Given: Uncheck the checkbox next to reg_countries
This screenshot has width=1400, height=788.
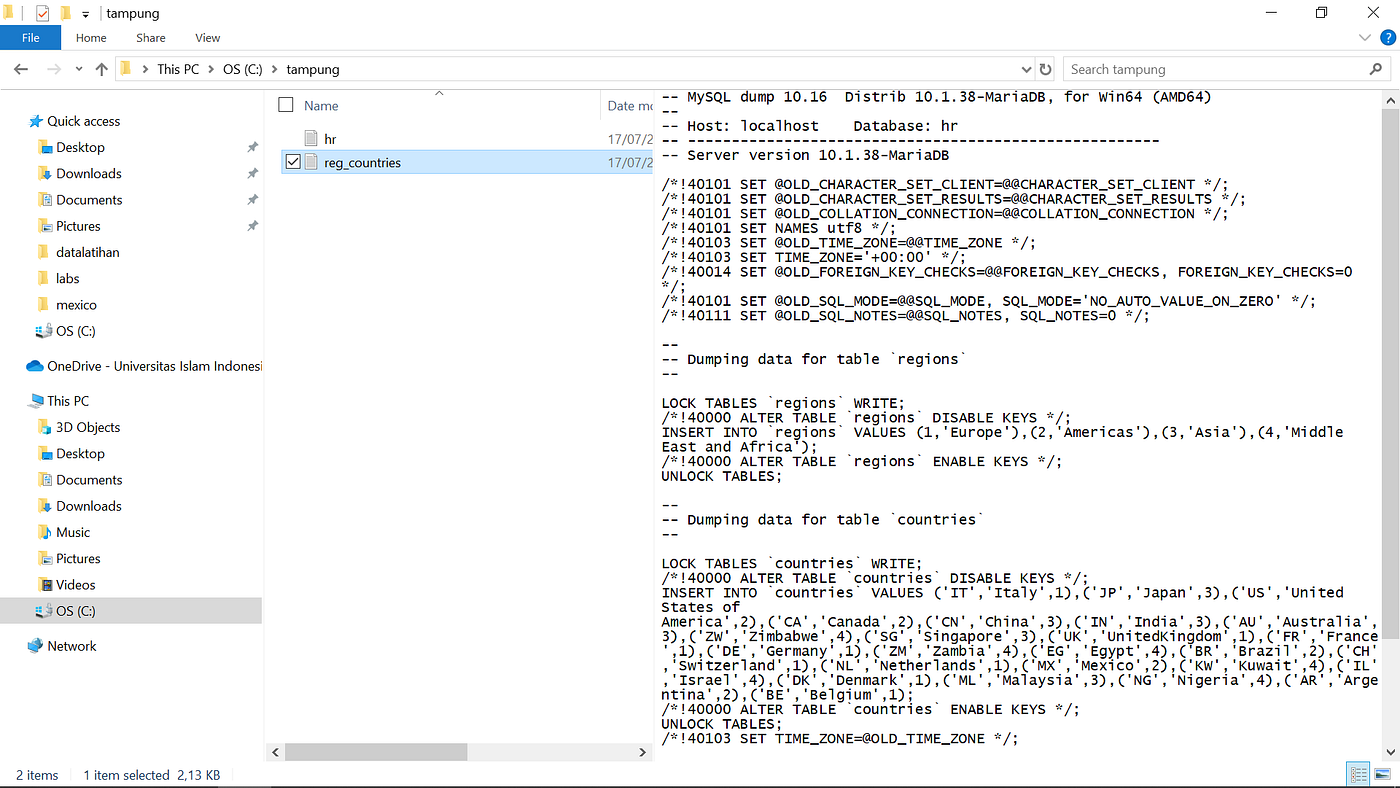Looking at the screenshot, I should click(x=293, y=162).
